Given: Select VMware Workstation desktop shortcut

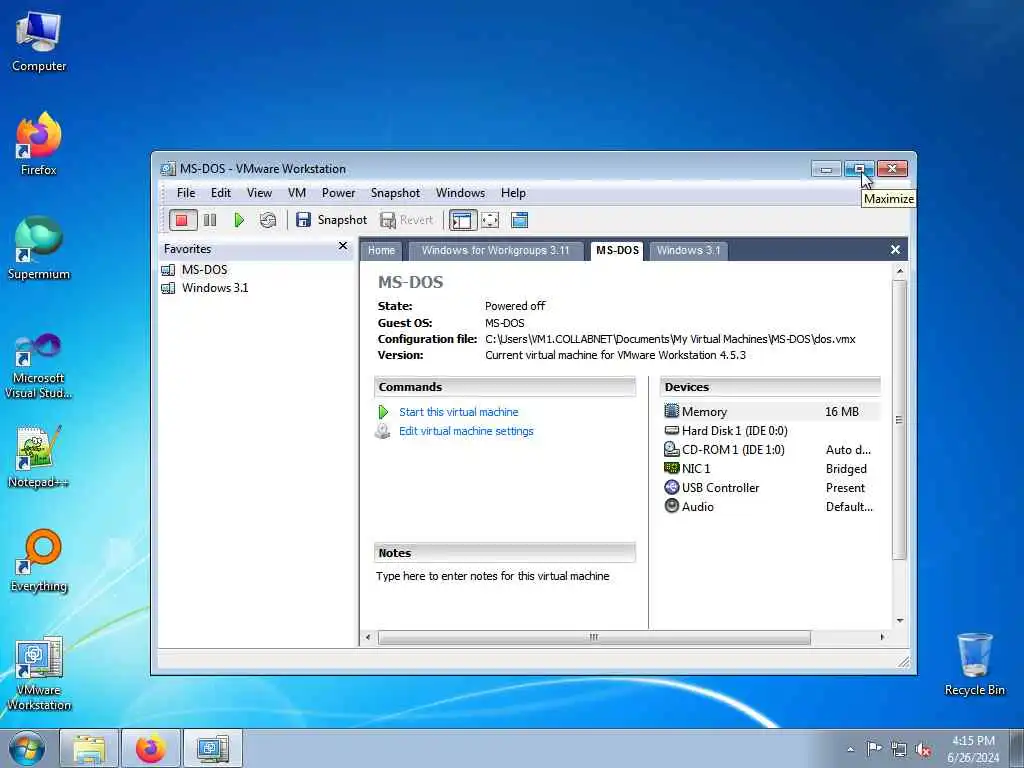Looking at the screenshot, I should coord(39,673).
